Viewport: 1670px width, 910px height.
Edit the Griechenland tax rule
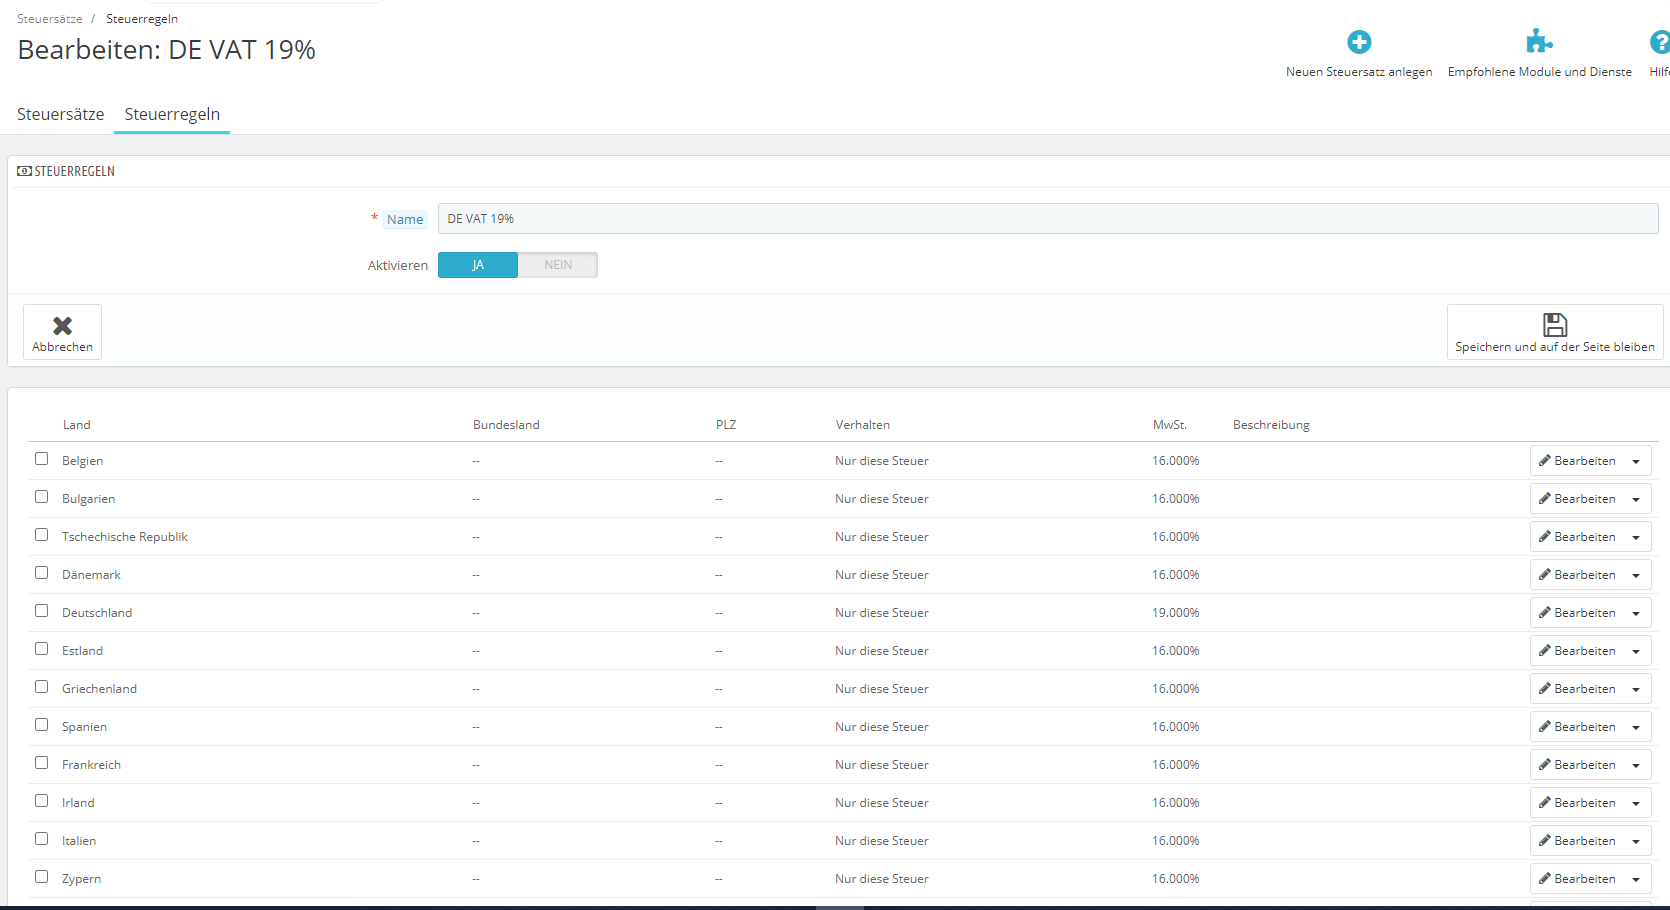point(1577,689)
